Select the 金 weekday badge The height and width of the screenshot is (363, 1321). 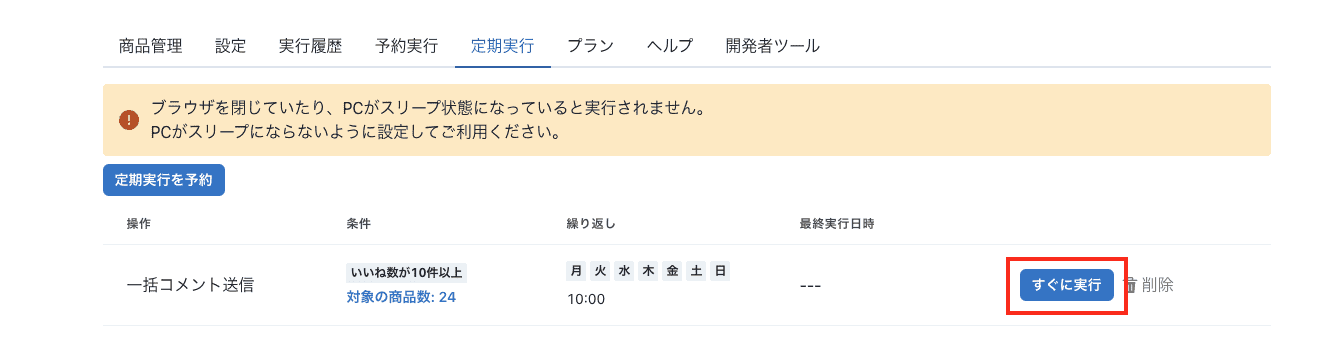[672, 271]
